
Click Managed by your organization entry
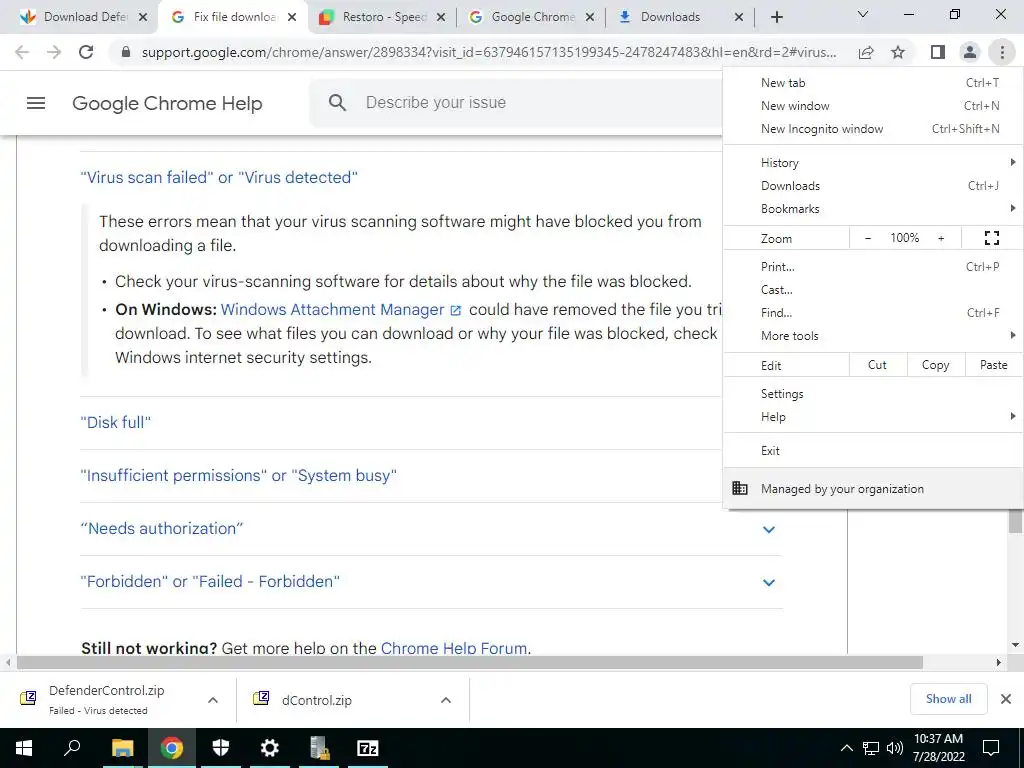(x=873, y=488)
